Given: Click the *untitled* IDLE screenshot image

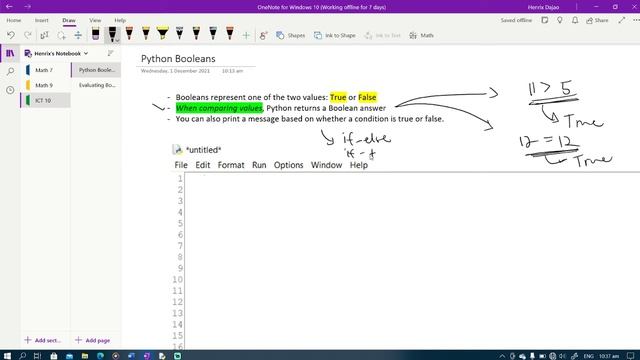Looking at the screenshot, I should point(405,247).
